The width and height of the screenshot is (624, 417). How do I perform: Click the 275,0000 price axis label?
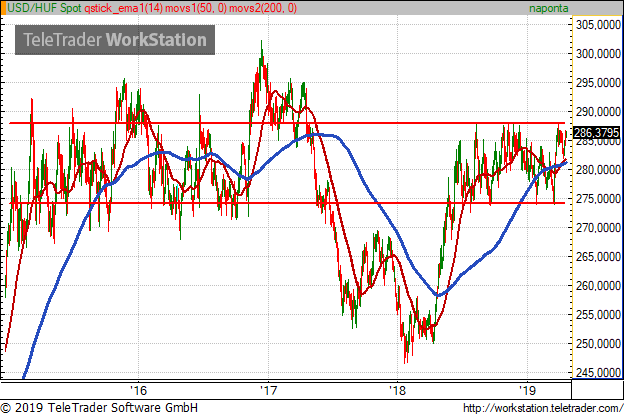pyautogui.click(x=598, y=199)
